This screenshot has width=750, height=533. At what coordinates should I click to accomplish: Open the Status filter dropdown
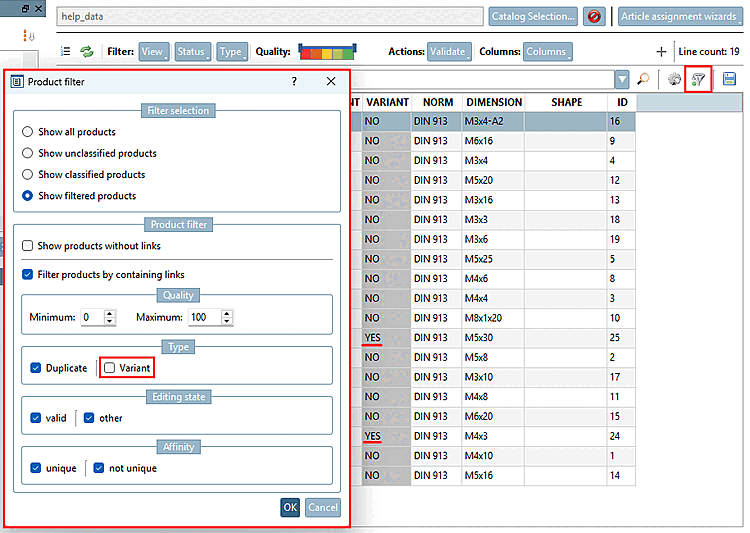pyautogui.click(x=193, y=51)
